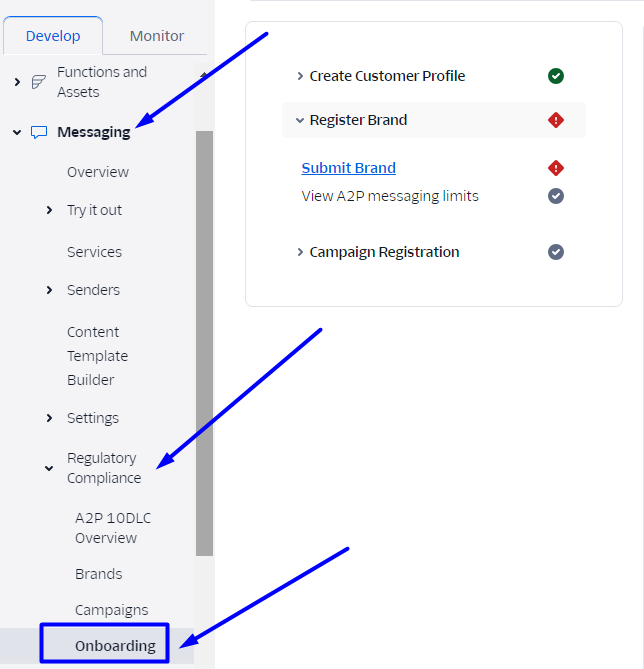Click gray check icon beside Campaign Registration
644x669 pixels.
pos(556,252)
